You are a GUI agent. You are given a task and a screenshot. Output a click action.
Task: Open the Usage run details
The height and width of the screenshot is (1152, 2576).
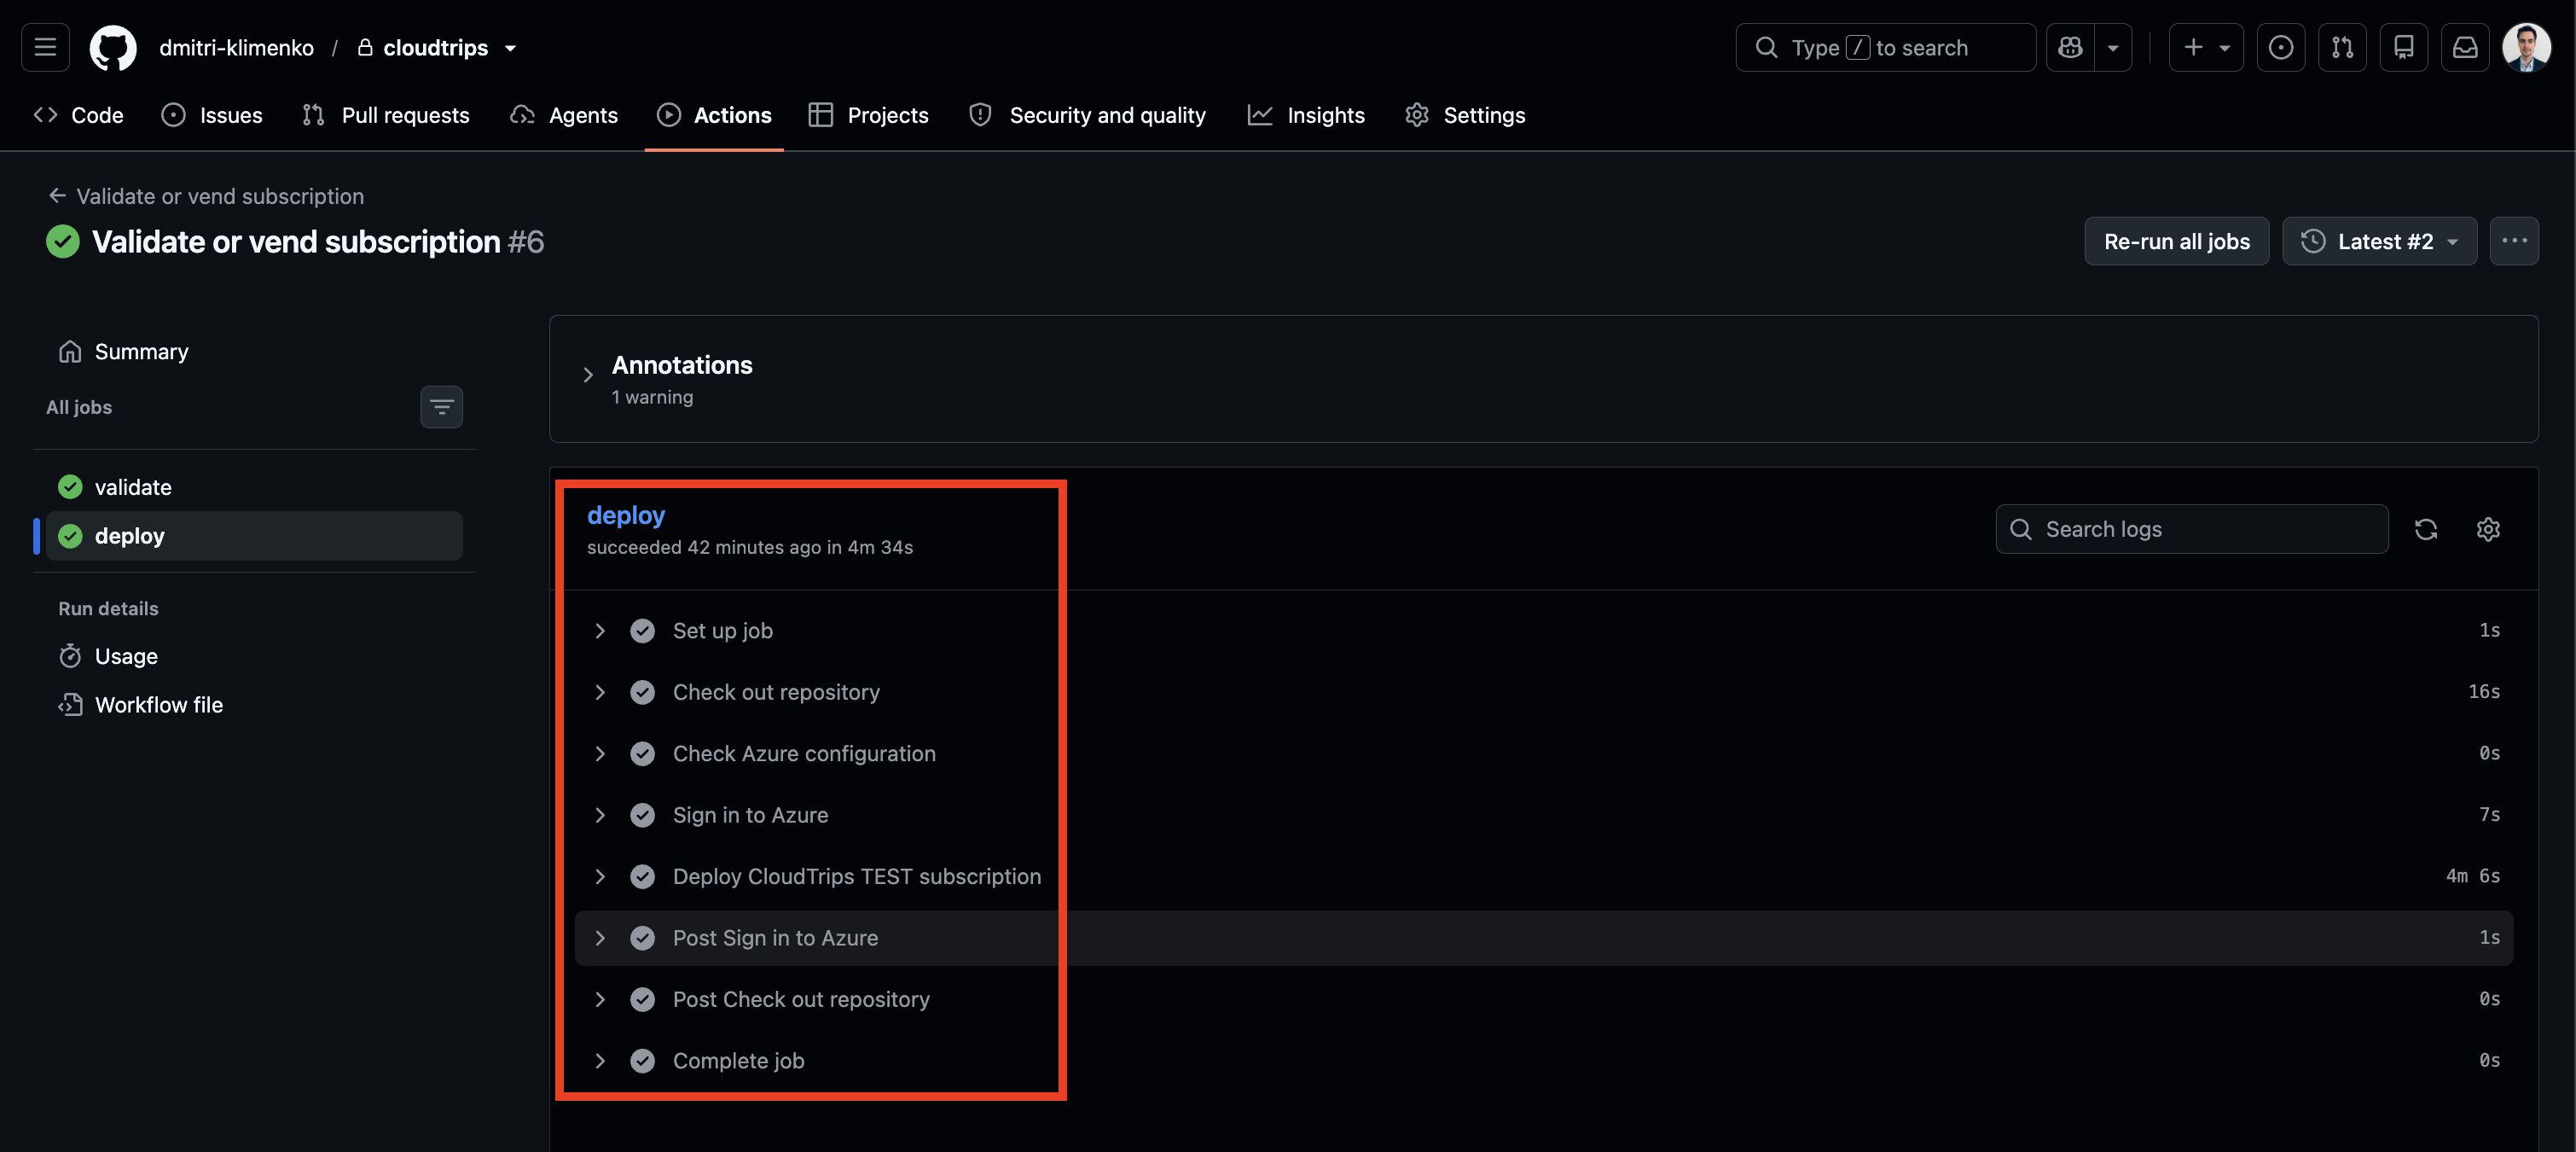(108, 656)
